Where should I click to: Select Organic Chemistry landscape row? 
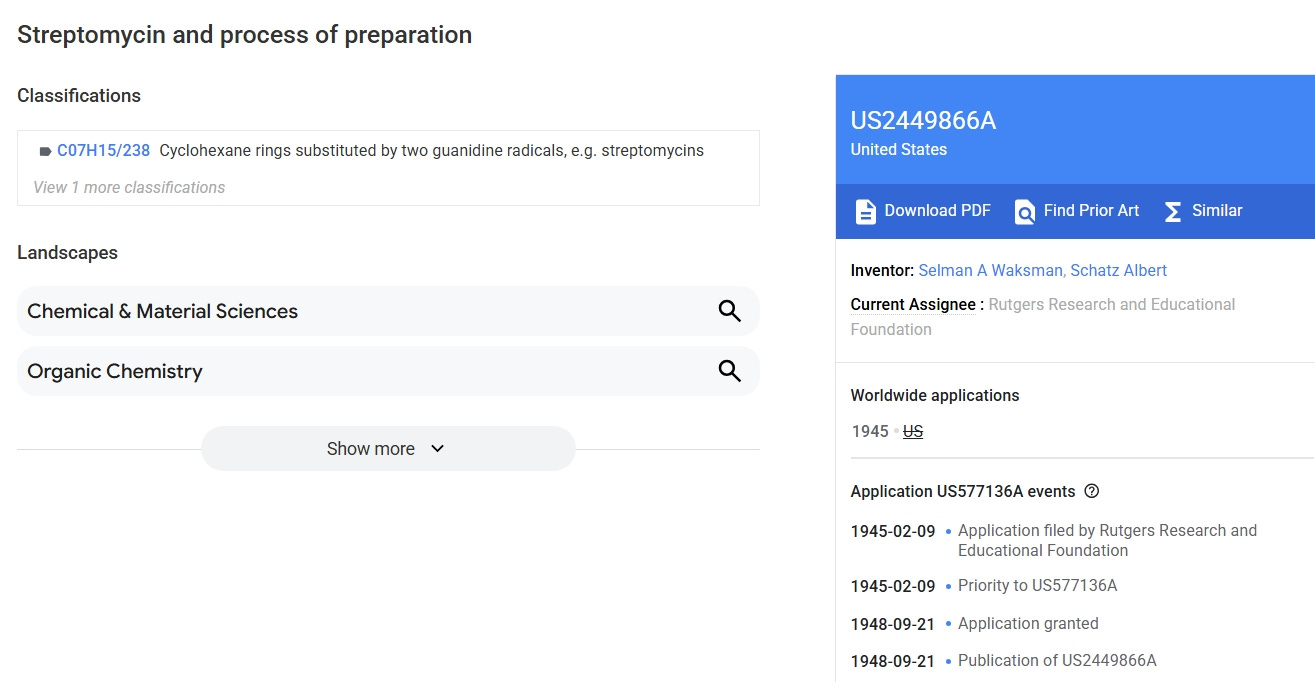point(388,371)
